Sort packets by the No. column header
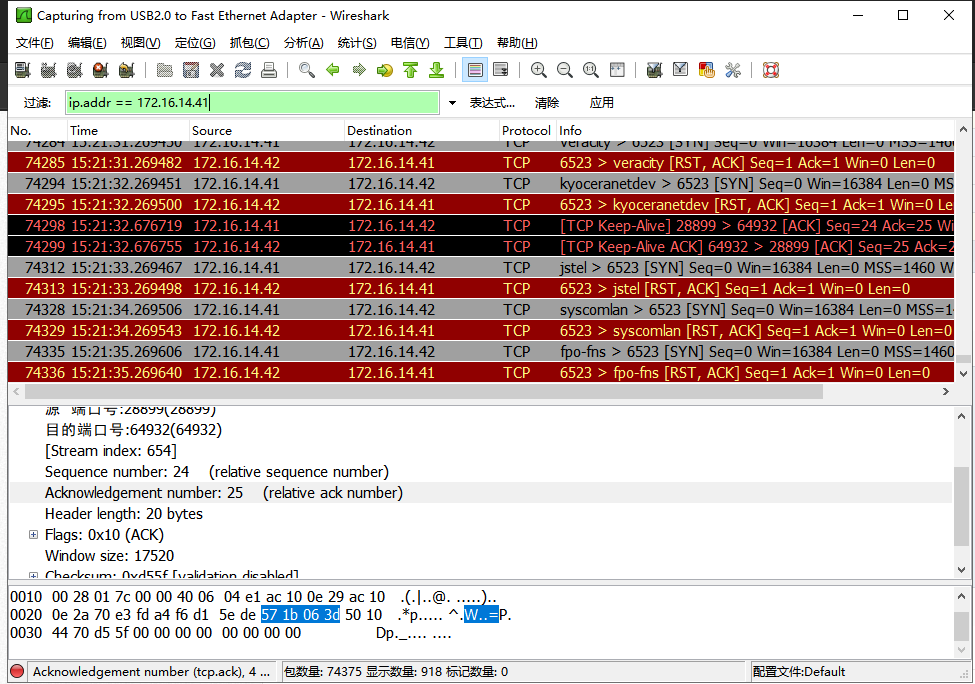The width and height of the screenshot is (975, 684). tap(37, 131)
